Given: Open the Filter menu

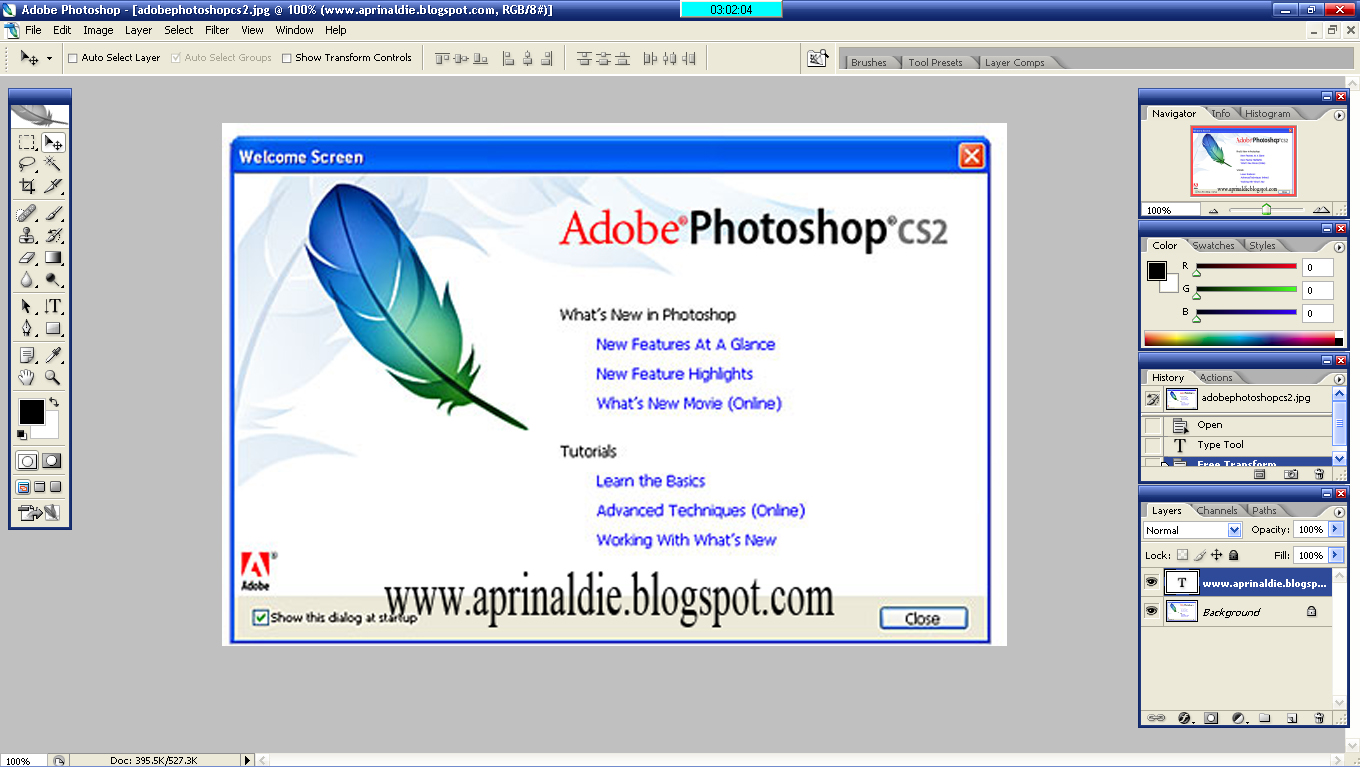Looking at the screenshot, I should pos(217,30).
